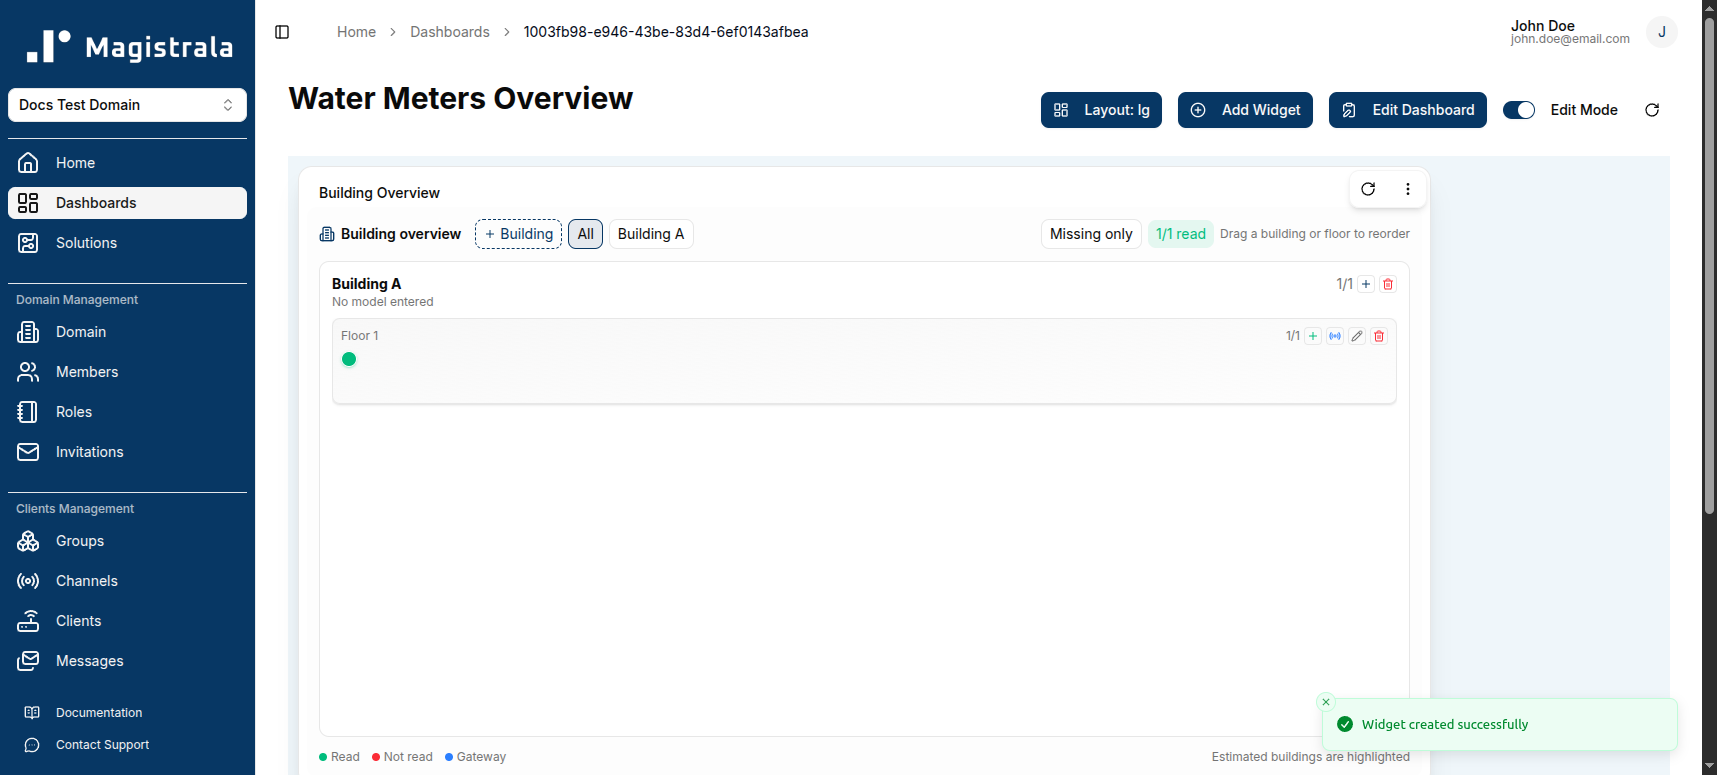
Task: Open the Roles page
Action: coord(127,412)
